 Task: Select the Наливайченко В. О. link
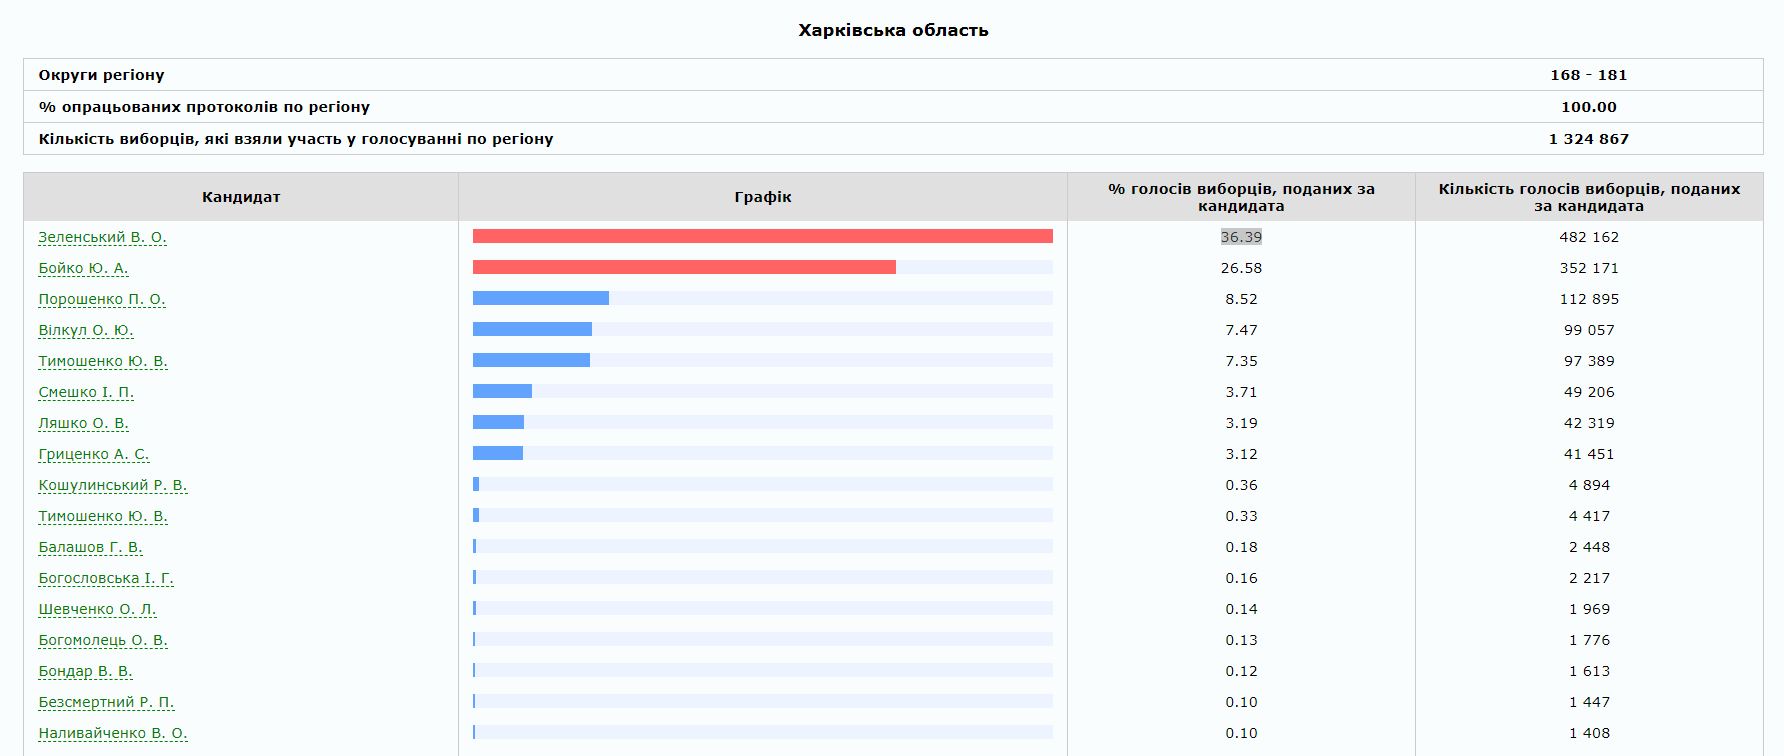point(113,733)
